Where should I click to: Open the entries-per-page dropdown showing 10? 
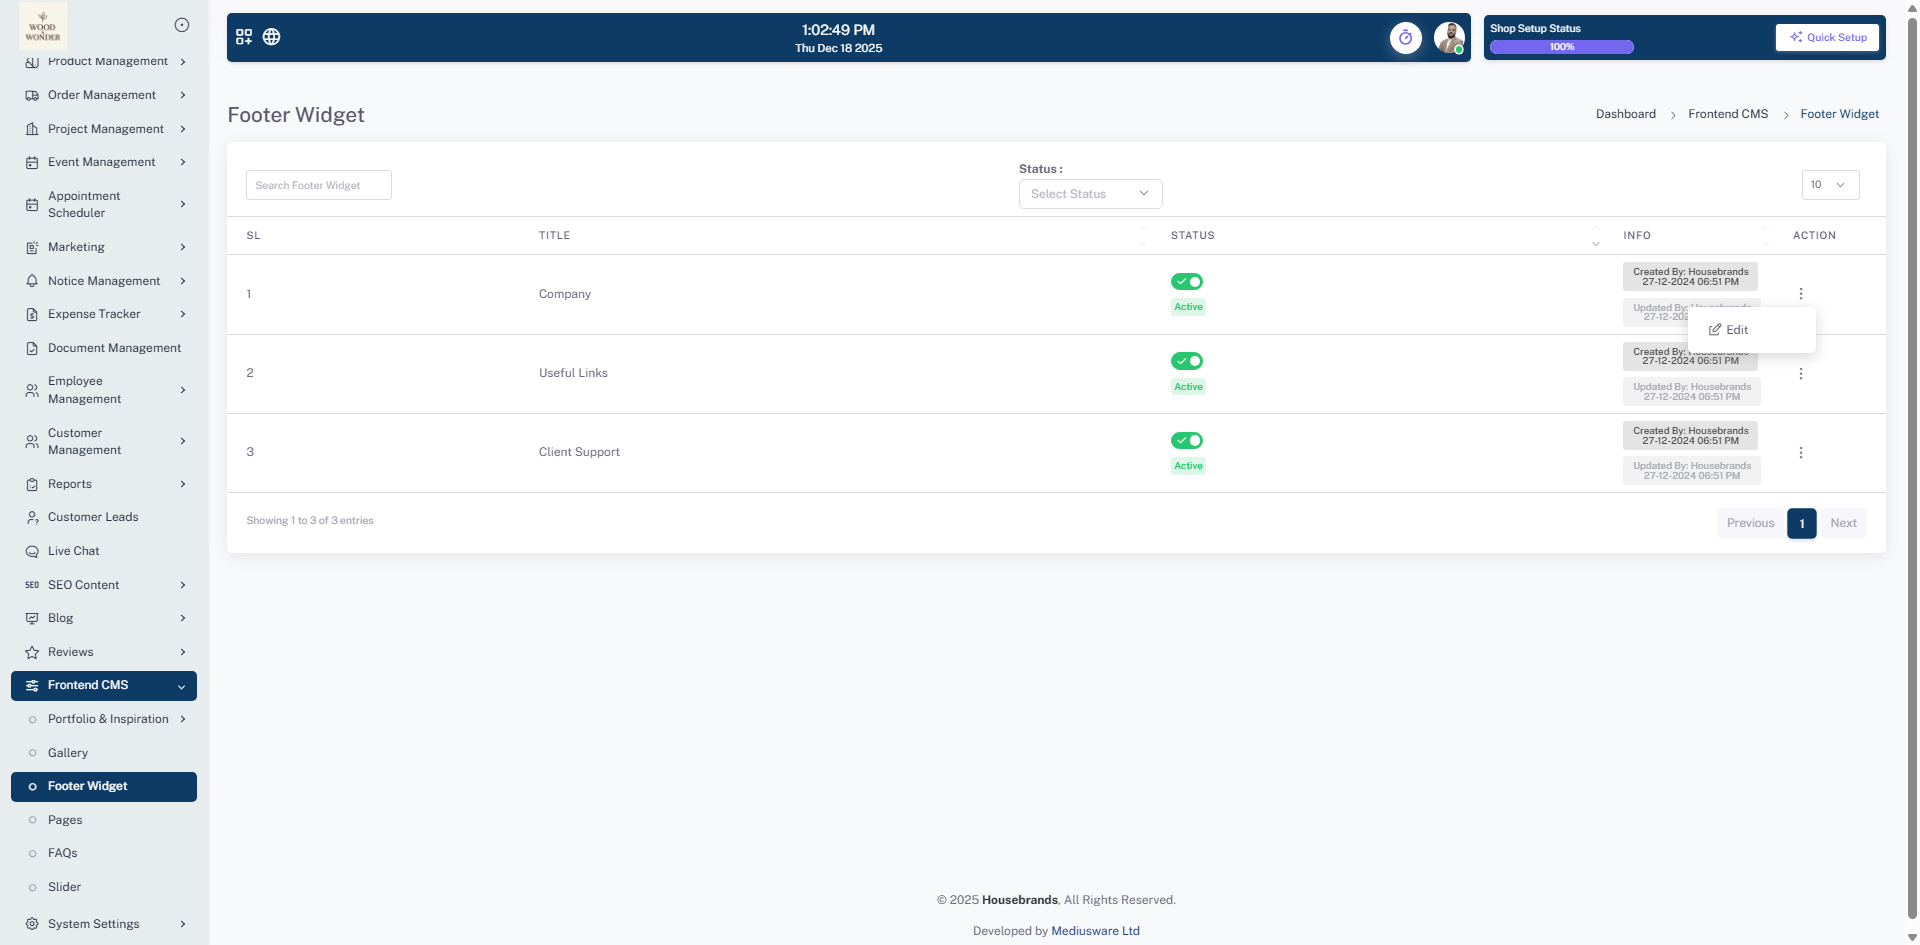[x=1829, y=185]
